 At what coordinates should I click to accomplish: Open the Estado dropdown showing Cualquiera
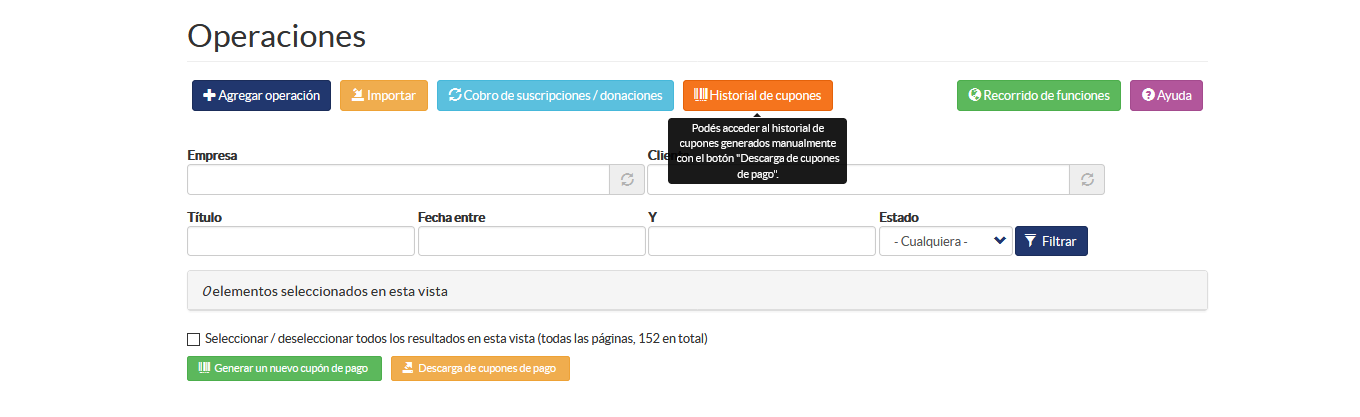coord(946,241)
